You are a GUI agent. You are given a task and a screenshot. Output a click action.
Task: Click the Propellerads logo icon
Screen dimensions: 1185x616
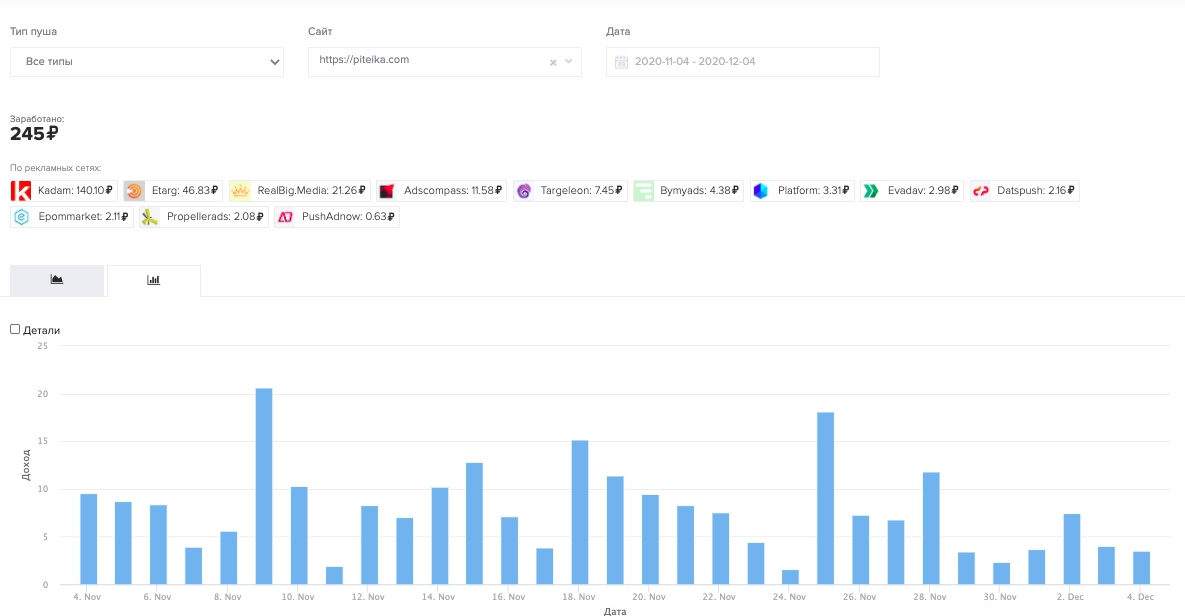(150, 217)
